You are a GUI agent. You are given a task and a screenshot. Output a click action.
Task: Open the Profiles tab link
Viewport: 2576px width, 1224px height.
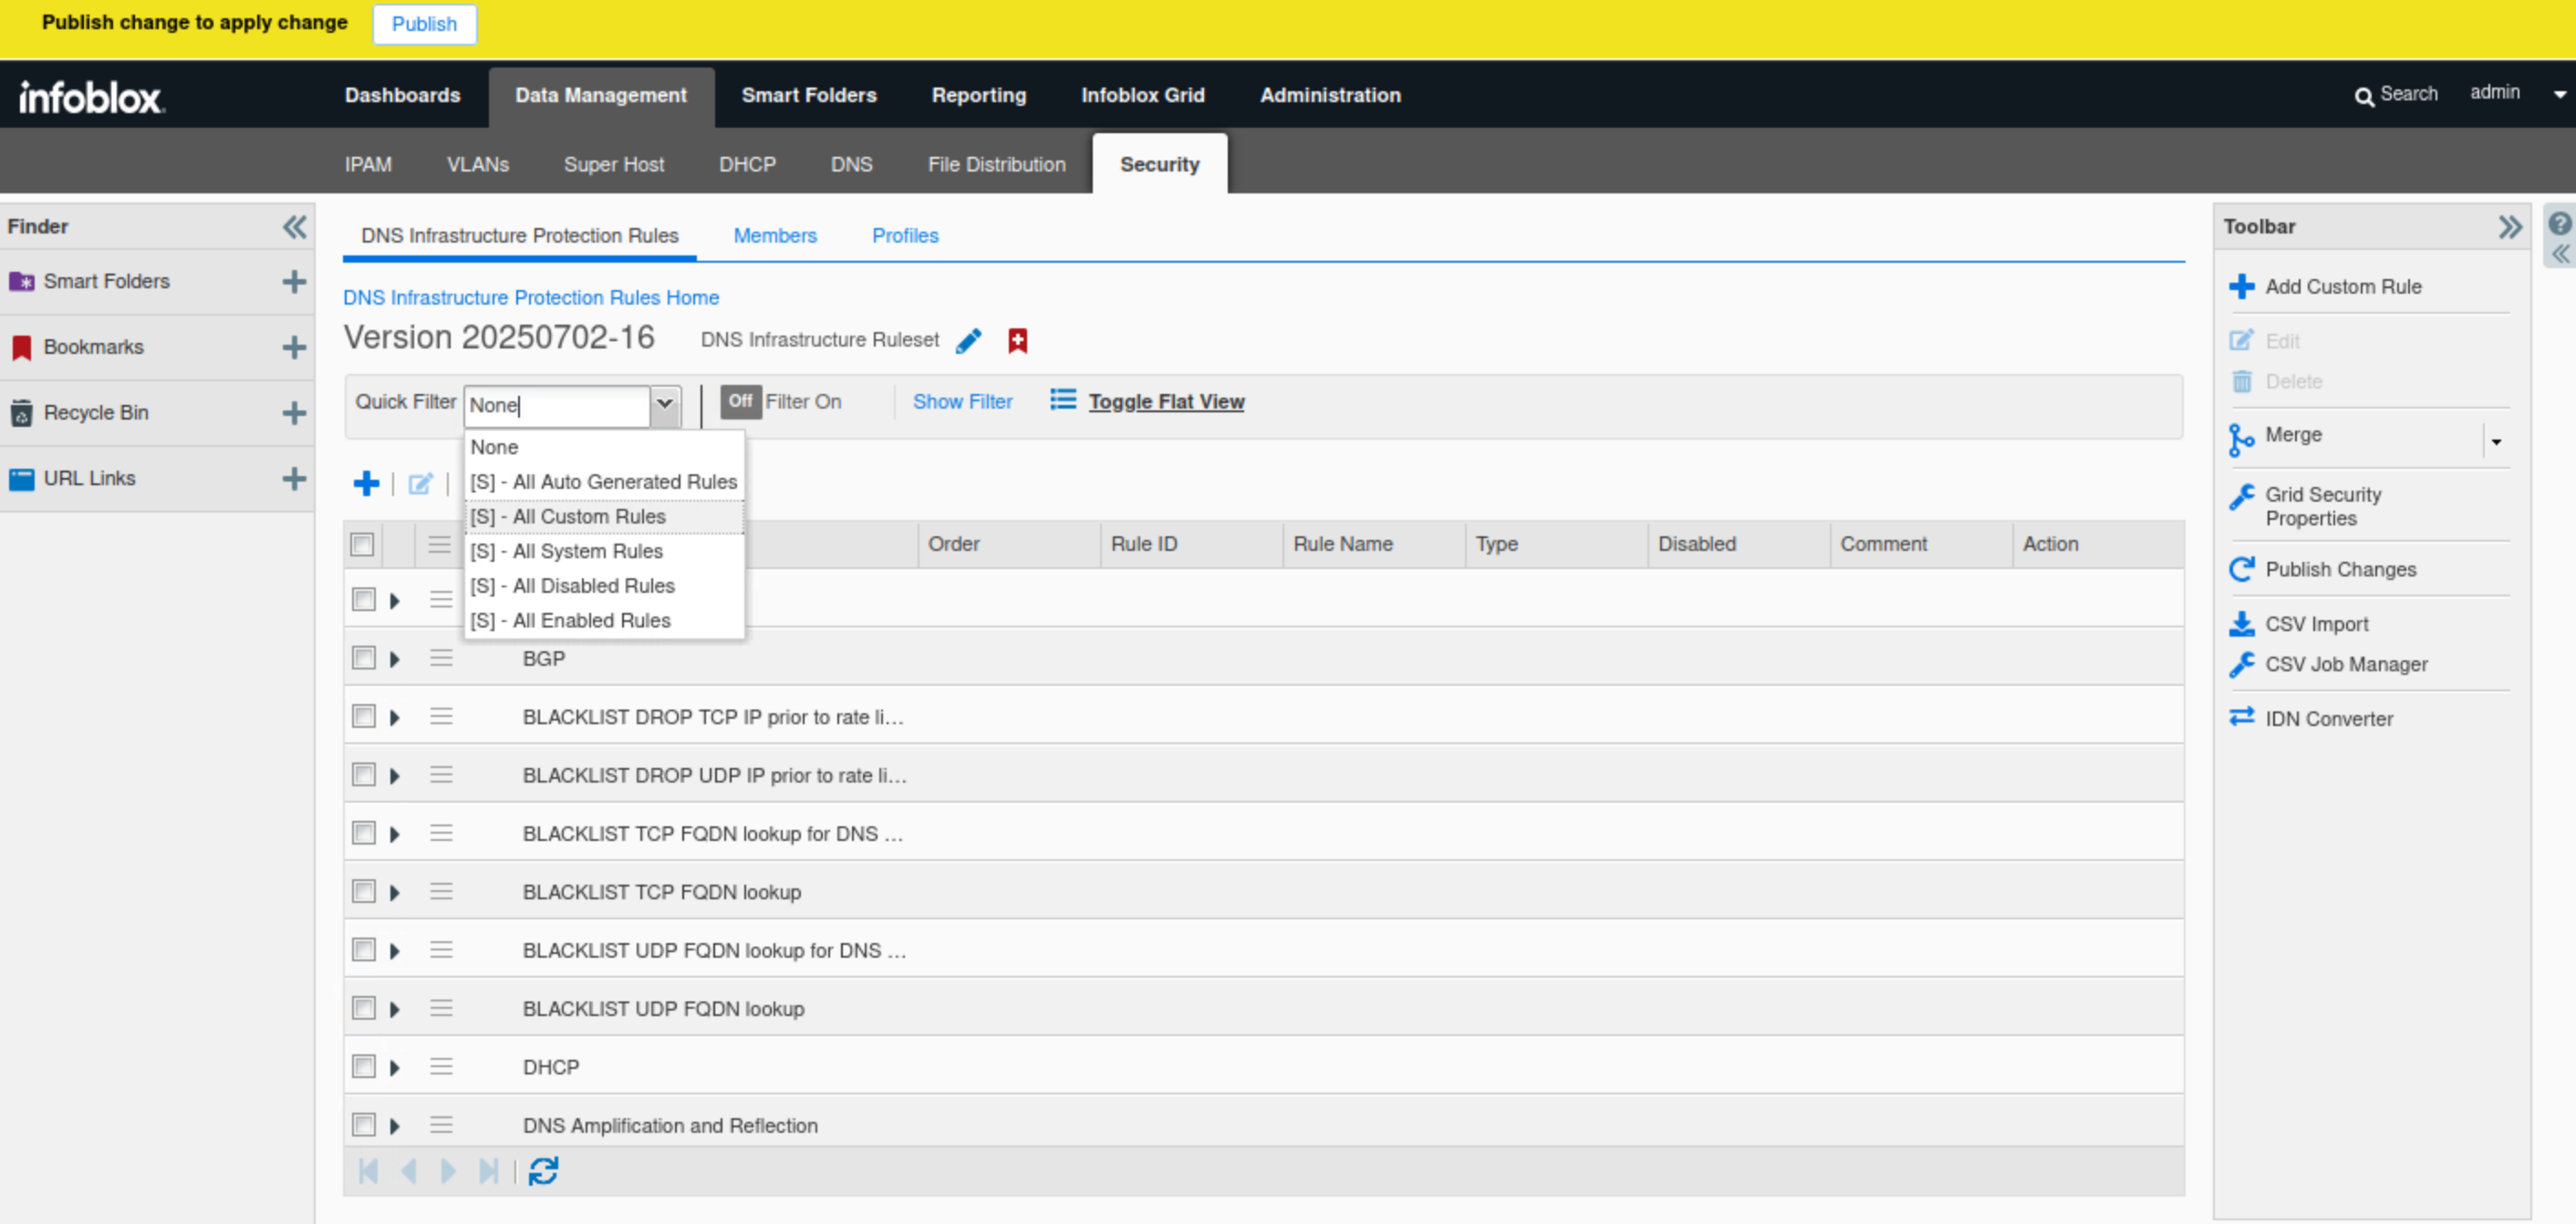[x=905, y=236]
